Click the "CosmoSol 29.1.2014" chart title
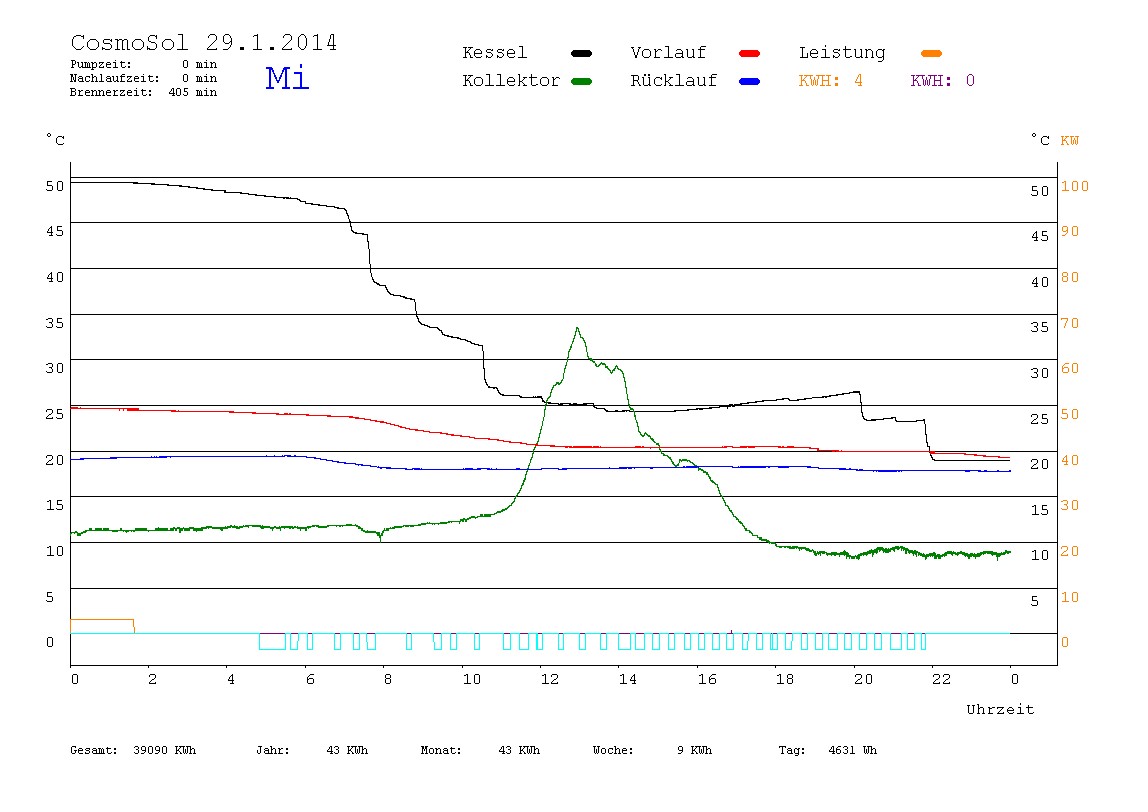 pyautogui.click(x=204, y=42)
